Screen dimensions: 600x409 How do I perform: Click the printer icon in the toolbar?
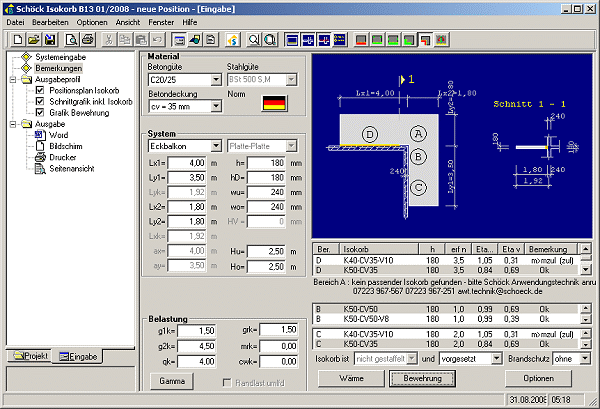[x=90, y=39]
